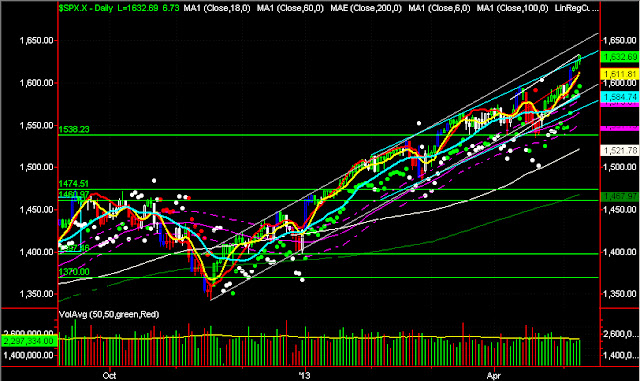Select the L=1632.69 last price text
This screenshot has height=381, width=640.
click(x=138, y=8)
